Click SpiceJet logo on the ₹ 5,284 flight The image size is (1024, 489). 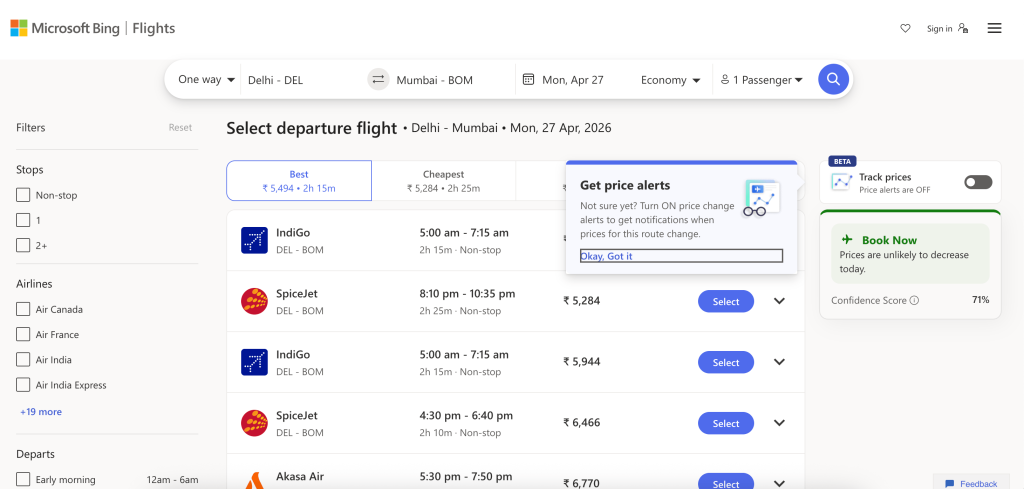[254, 301]
